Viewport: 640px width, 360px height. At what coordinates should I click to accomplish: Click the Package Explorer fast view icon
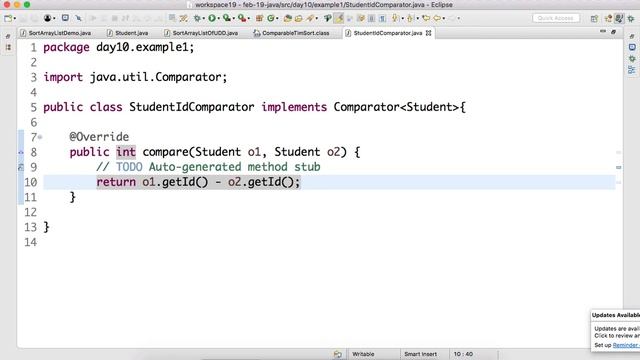coord(8,48)
